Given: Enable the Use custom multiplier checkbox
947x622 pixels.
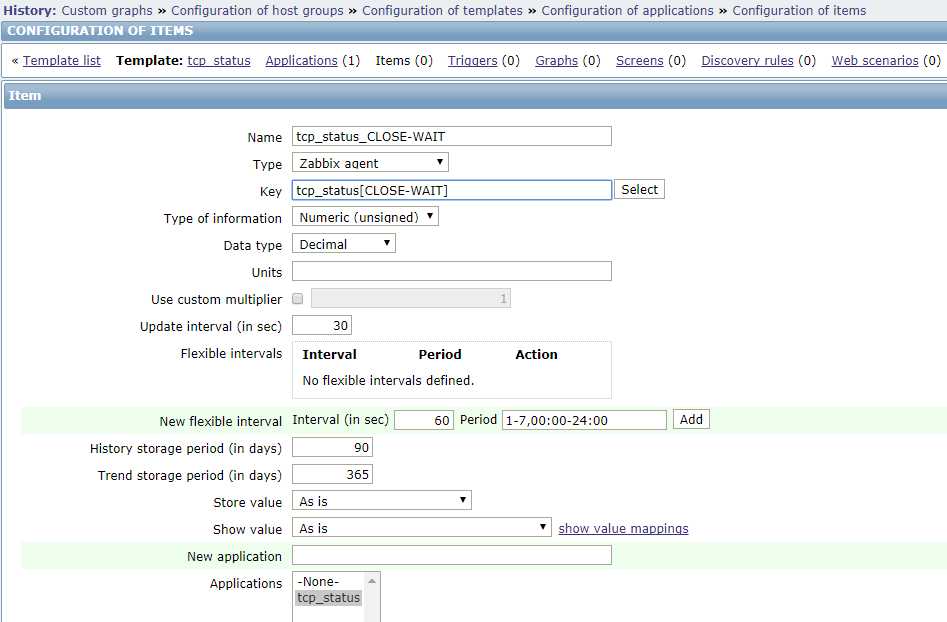Looking at the screenshot, I should (298, 299).
